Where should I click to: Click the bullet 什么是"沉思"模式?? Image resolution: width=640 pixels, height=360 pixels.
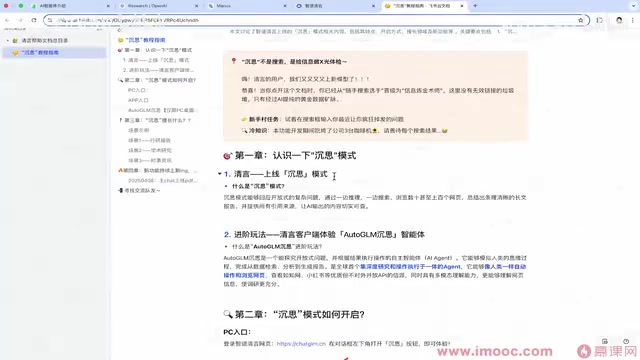(x=258, y=186)
